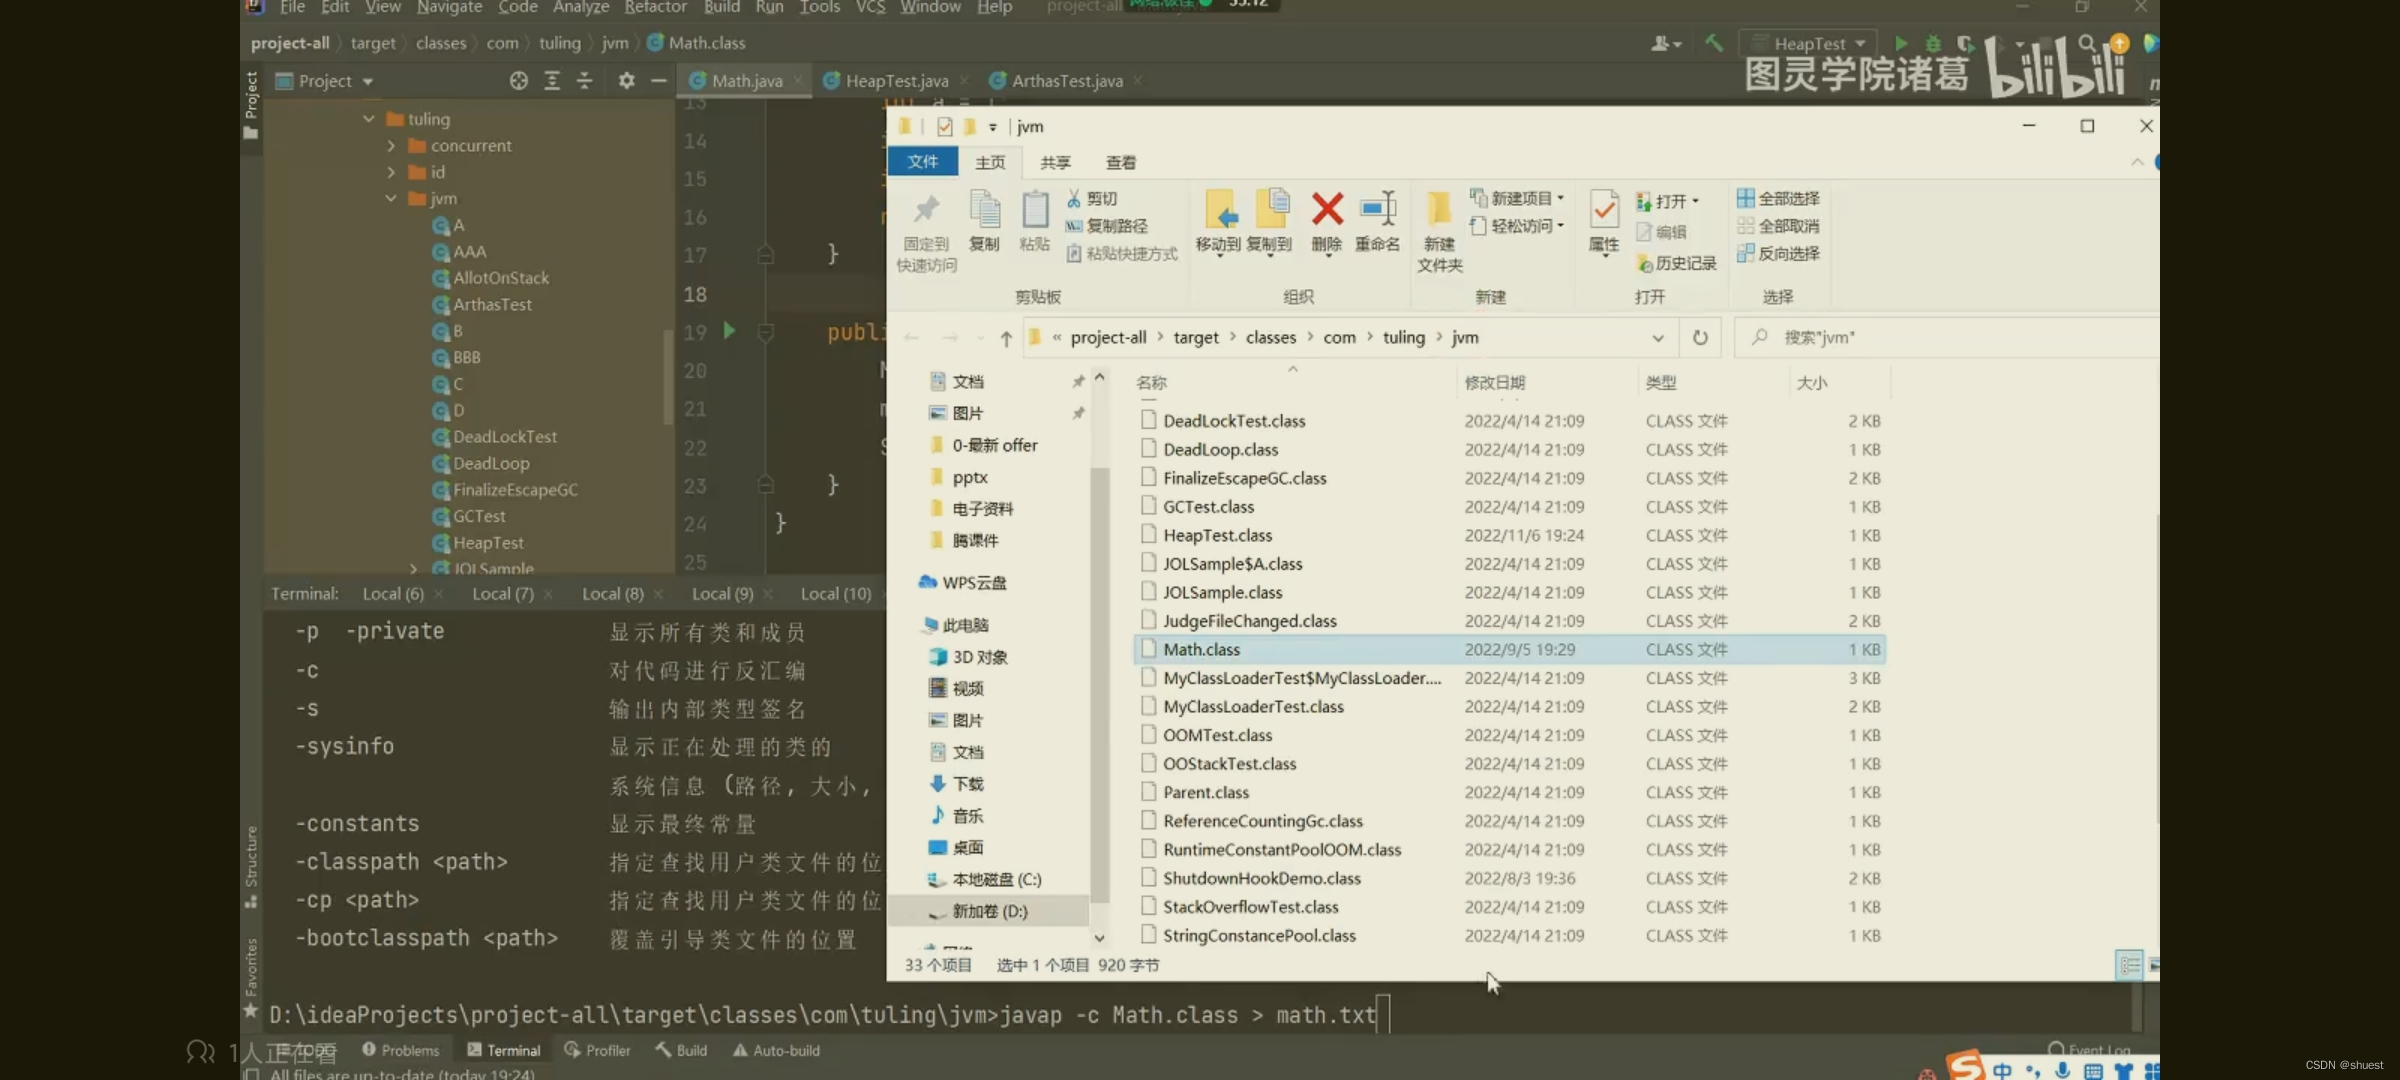The image size is (2400, 1080).
Task: Click target in IDE breadcrumb path
Action: [x=373, y=43]
